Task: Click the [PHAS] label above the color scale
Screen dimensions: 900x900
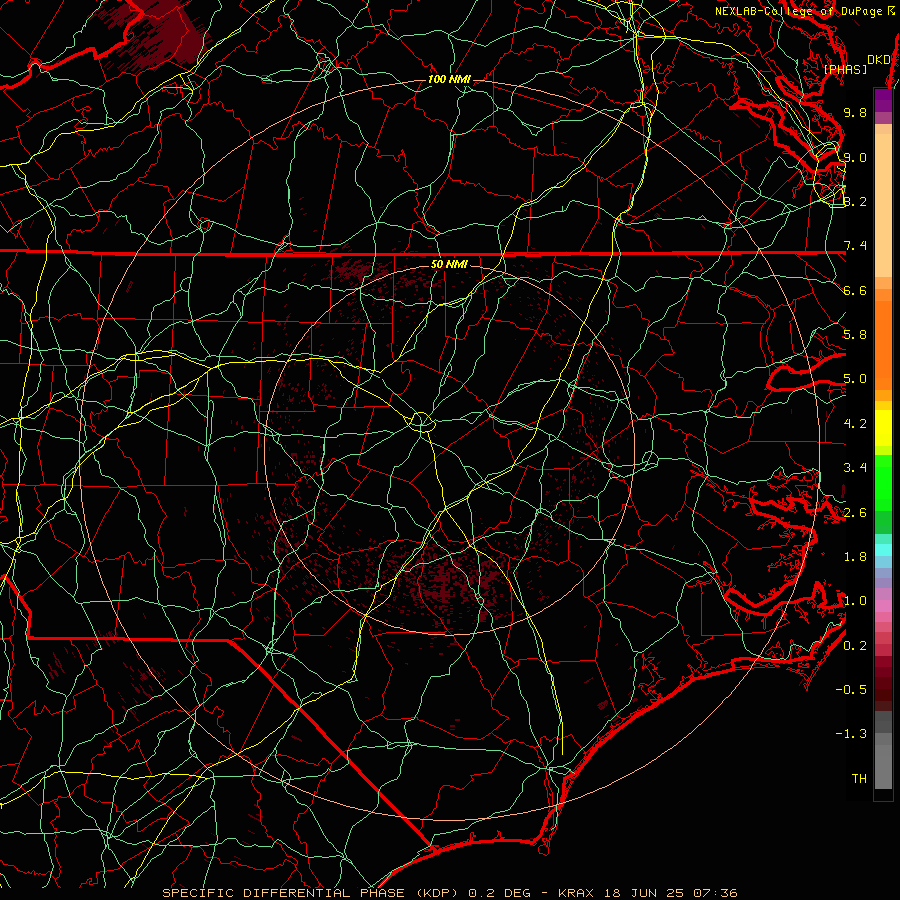Action: 845,69
